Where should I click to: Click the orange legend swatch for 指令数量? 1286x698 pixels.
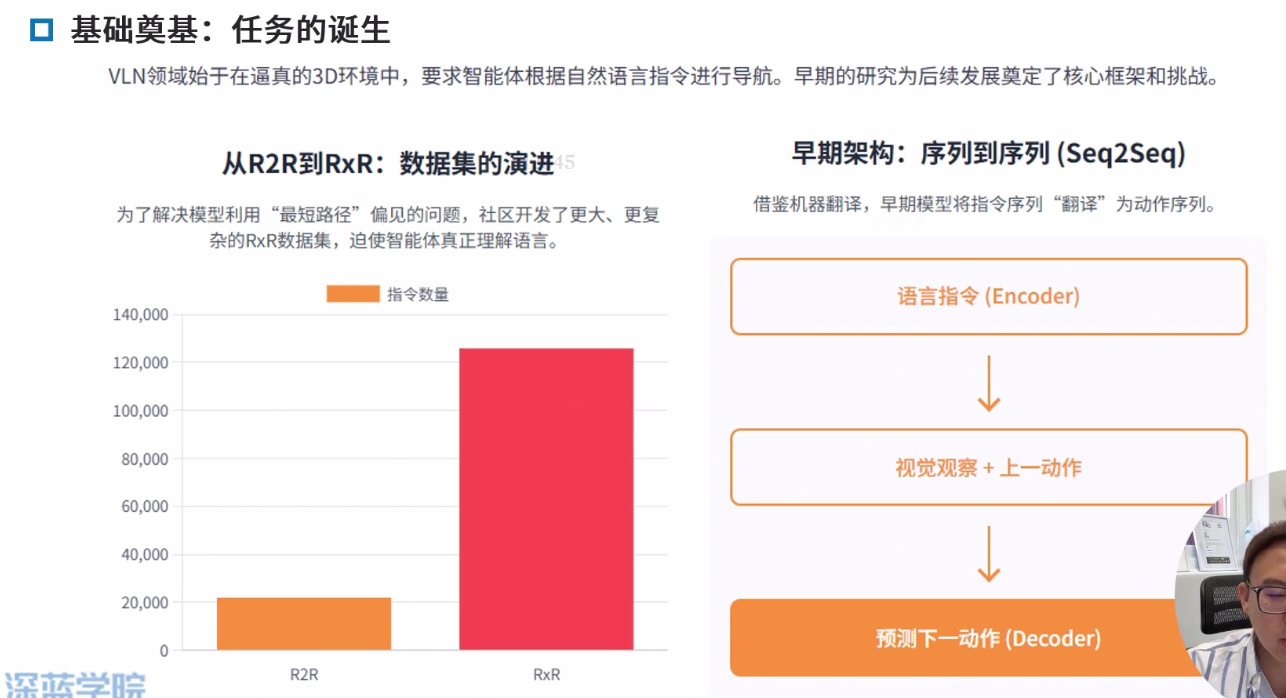[x=353, y=294]
